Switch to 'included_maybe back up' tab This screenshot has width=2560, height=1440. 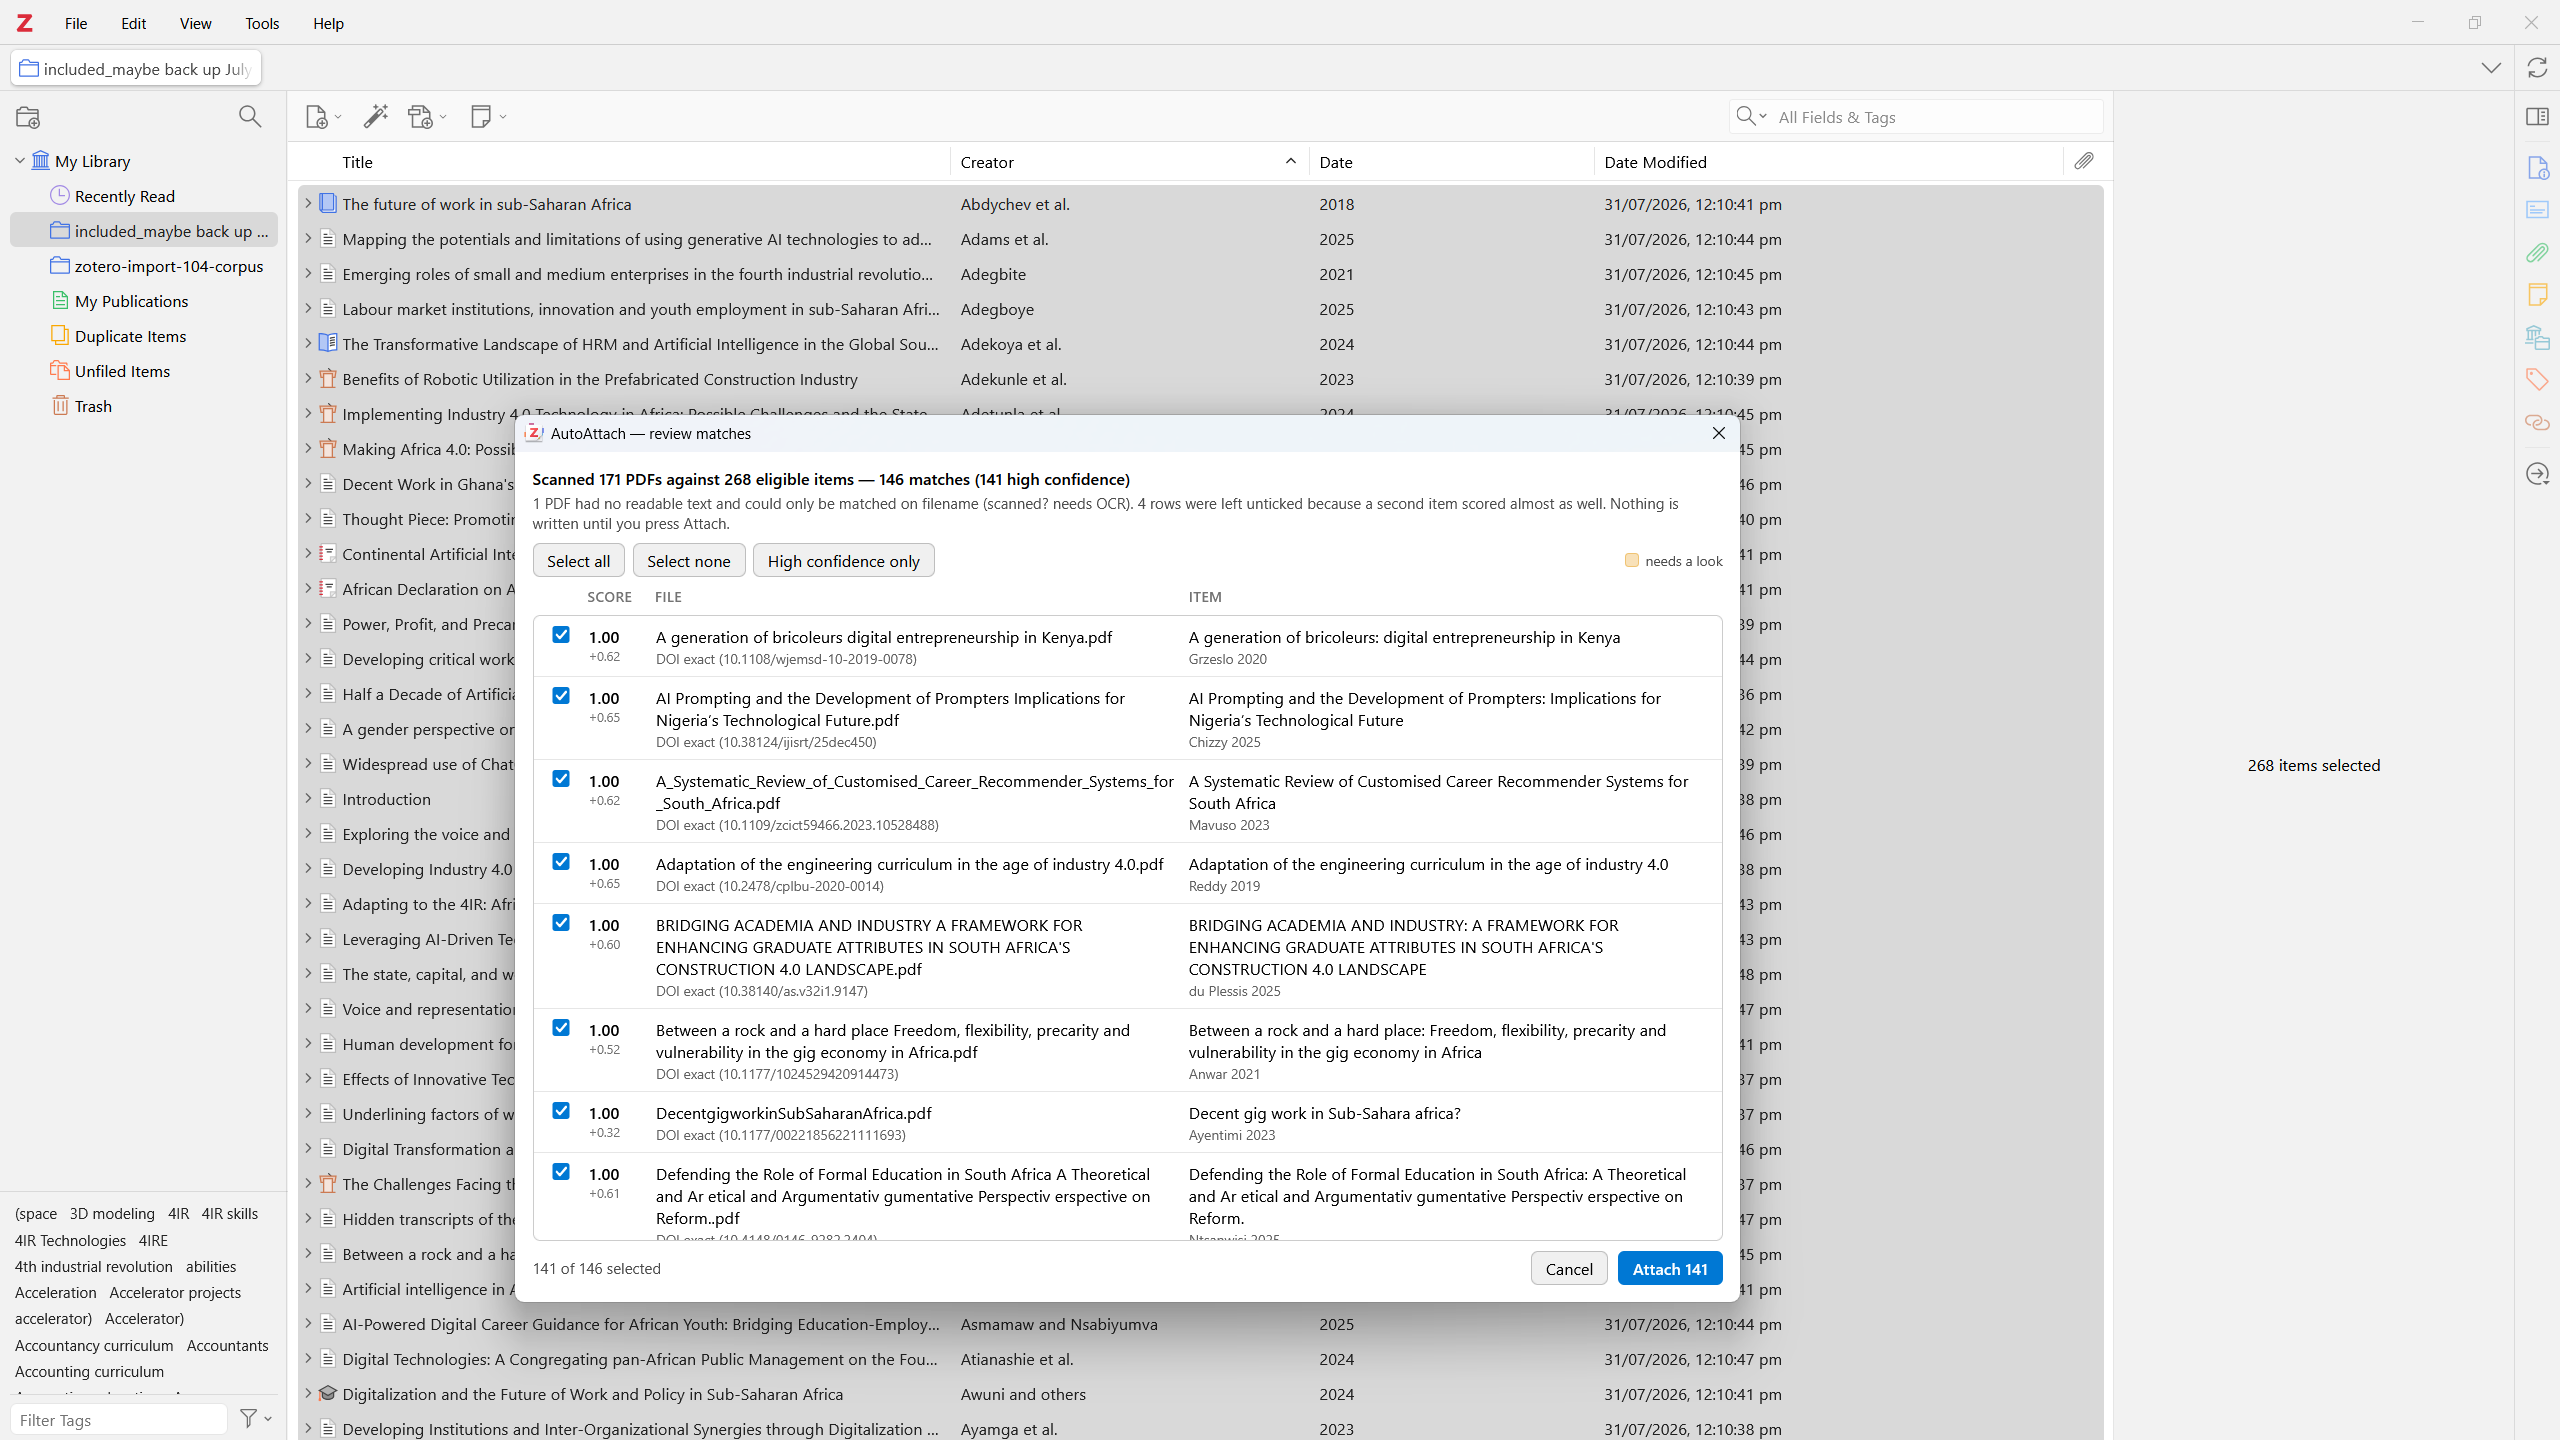pos(136,68)
